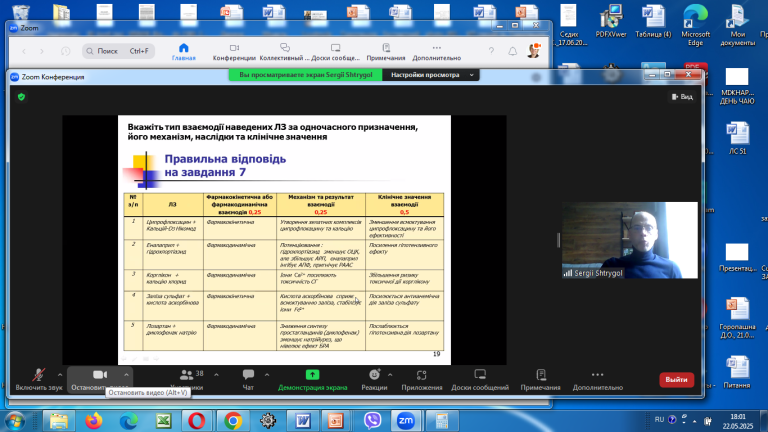Screen dimensions: 768x432
Task: Open Viber from the taskbar
Action: pos(372,421)
